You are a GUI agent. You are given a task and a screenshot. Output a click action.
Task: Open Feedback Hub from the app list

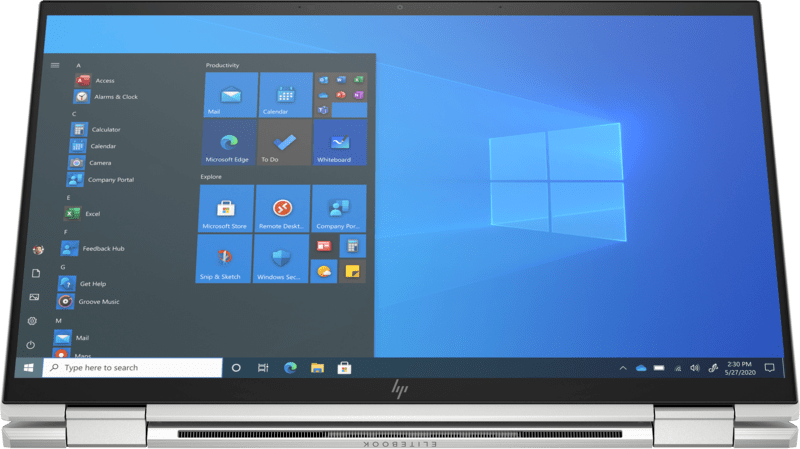(93, 249)
